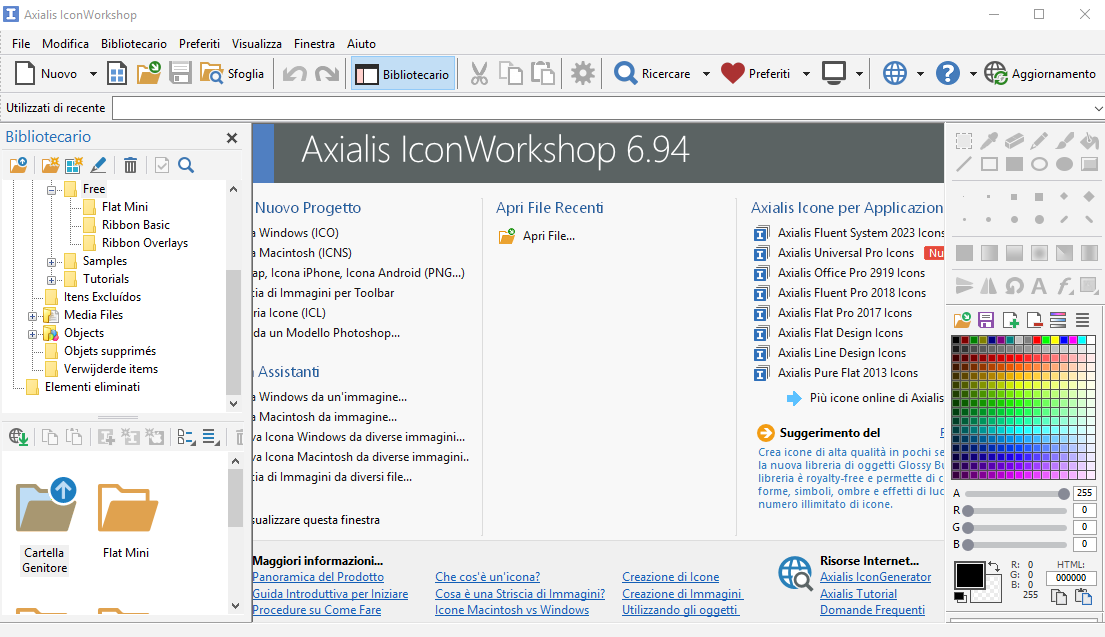The width and height of the screenshot is (1105, 637).
Task: Click the rotate tool icon
Action: coord(1014,285)
